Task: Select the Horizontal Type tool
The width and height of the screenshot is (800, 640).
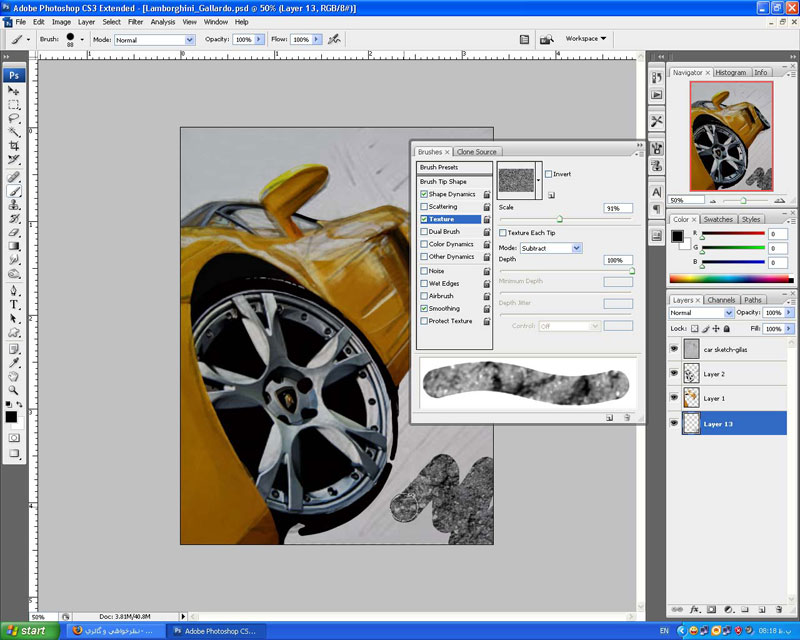Action: pos(14,305)
